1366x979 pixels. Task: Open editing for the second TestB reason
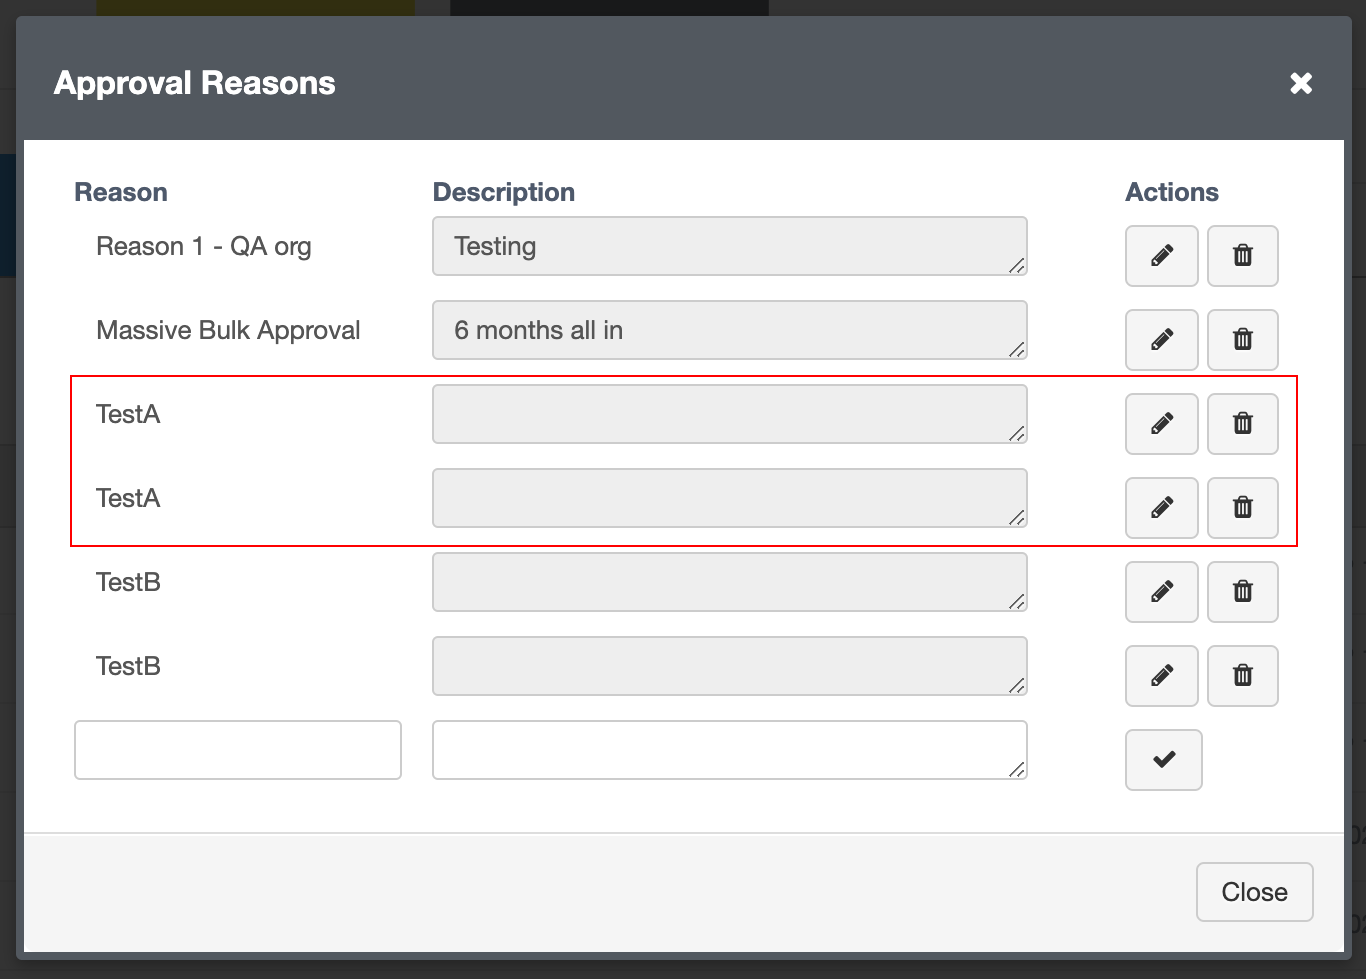coord(1161,676)
